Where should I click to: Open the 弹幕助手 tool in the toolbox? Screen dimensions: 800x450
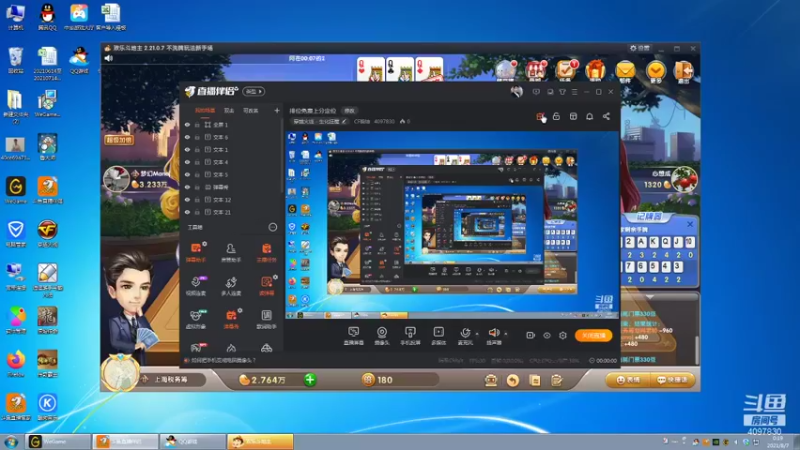[196, 252]
